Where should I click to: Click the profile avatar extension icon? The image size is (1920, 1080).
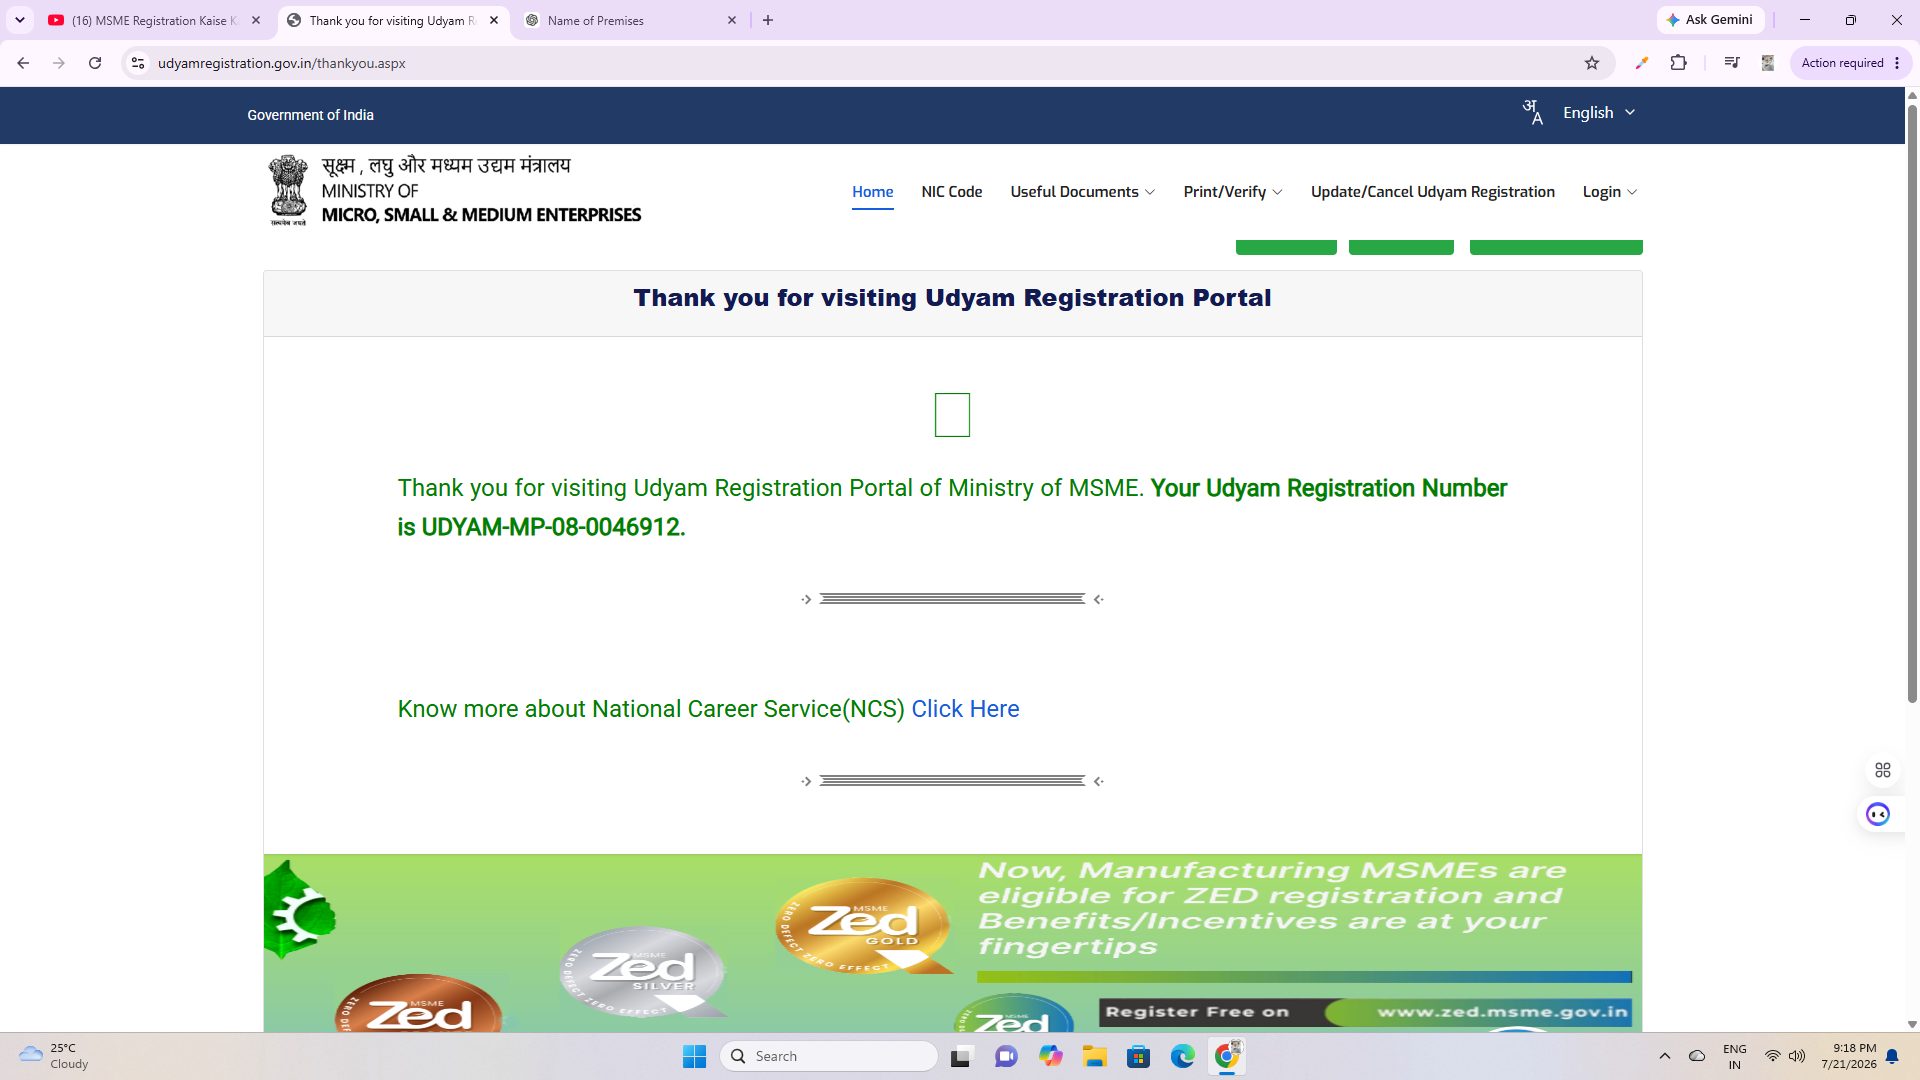click(x=1768, y=63)
